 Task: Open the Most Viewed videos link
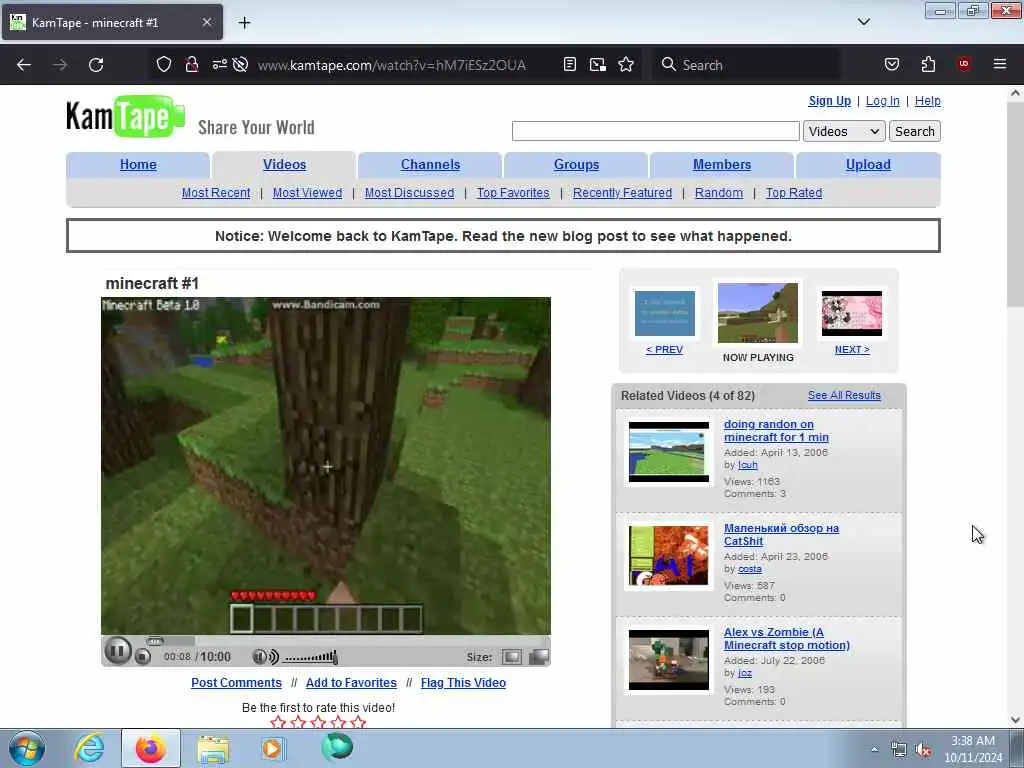click(x=308, y=193)
